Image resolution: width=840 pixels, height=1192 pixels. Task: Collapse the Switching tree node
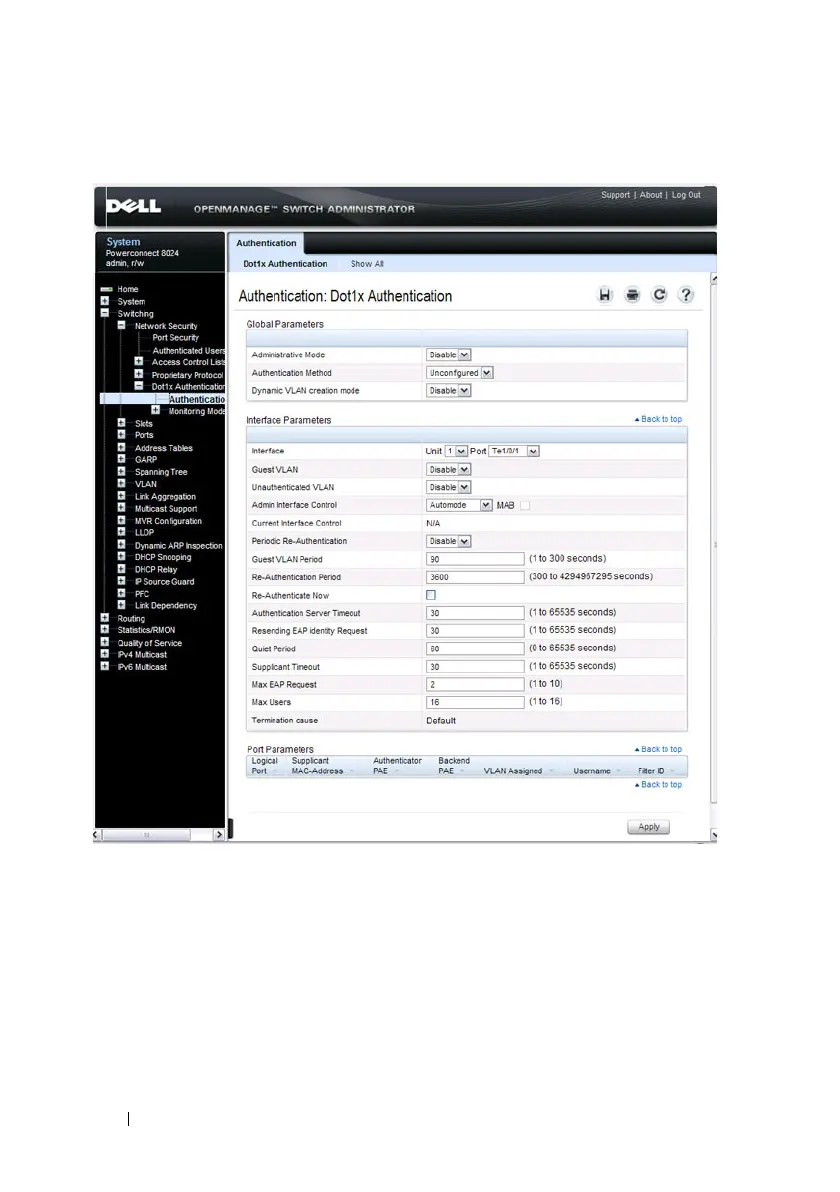(105, 313)
